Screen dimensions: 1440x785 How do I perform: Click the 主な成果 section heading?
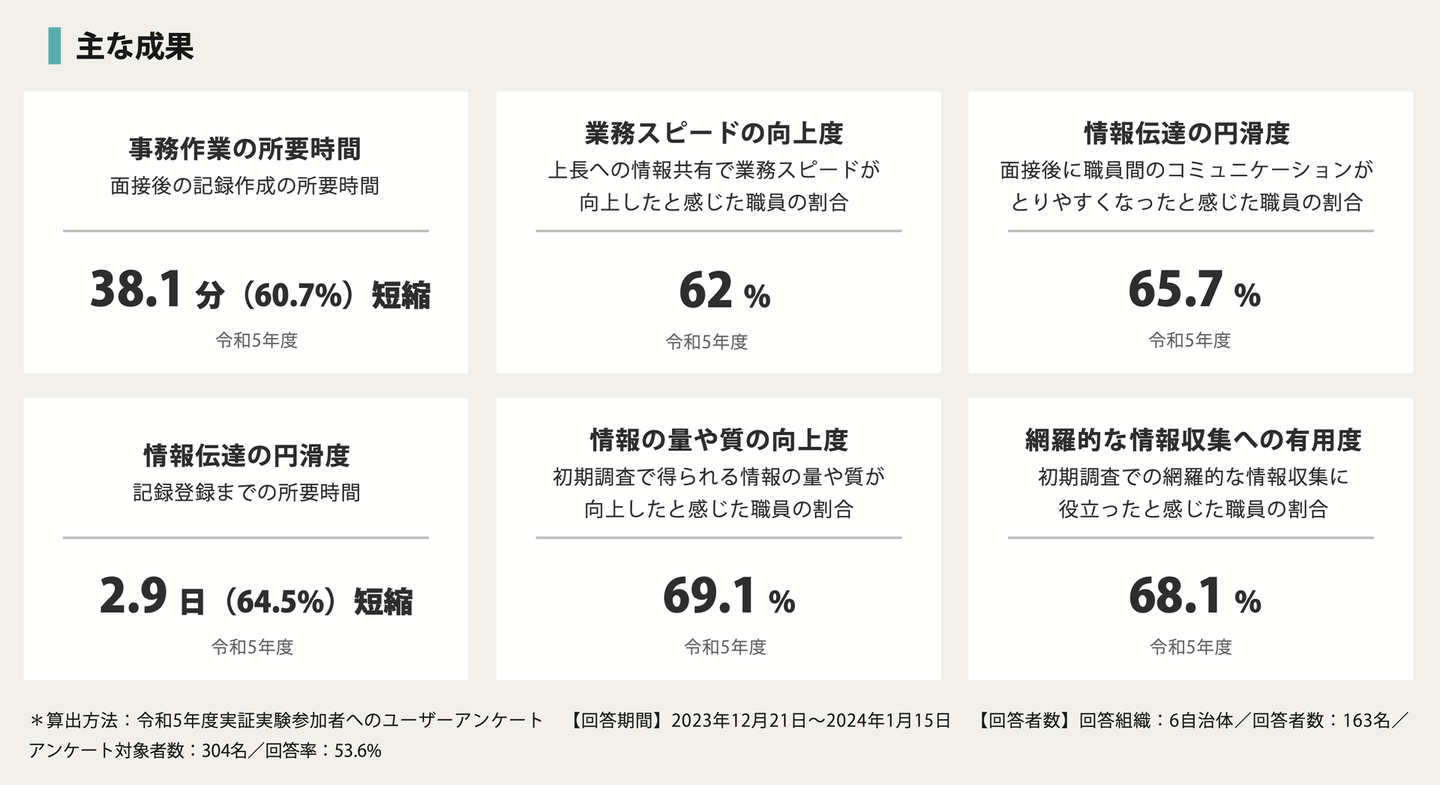[134, 47]
